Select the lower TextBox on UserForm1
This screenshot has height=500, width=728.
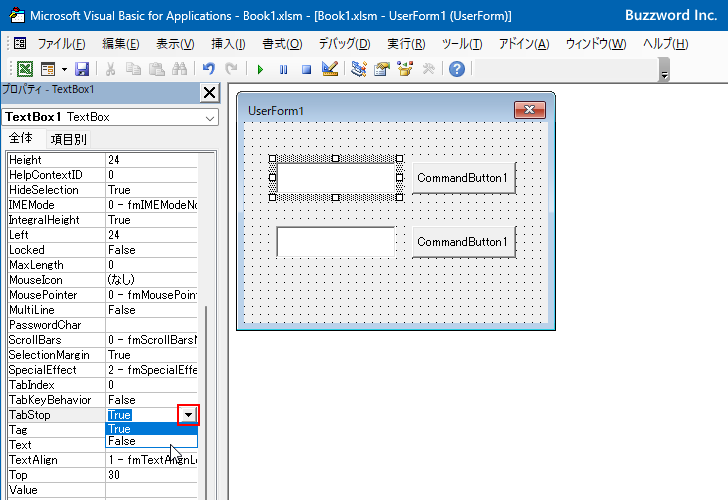pyautogui.click(x=336, y=241)
